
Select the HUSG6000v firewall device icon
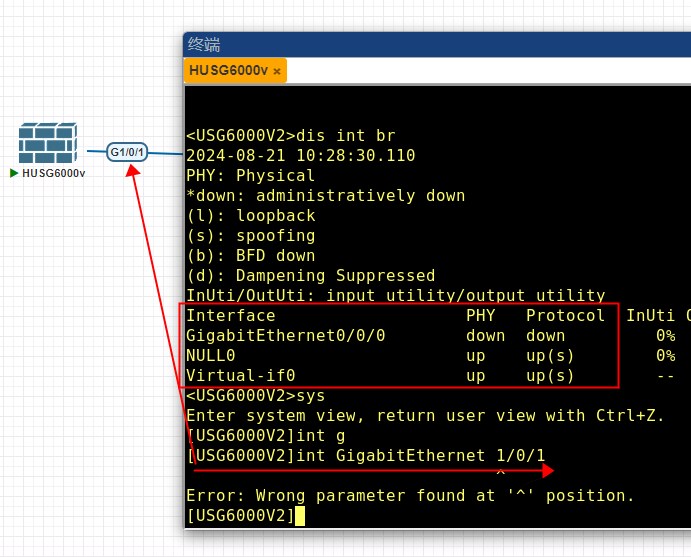(x=48, y=143)
